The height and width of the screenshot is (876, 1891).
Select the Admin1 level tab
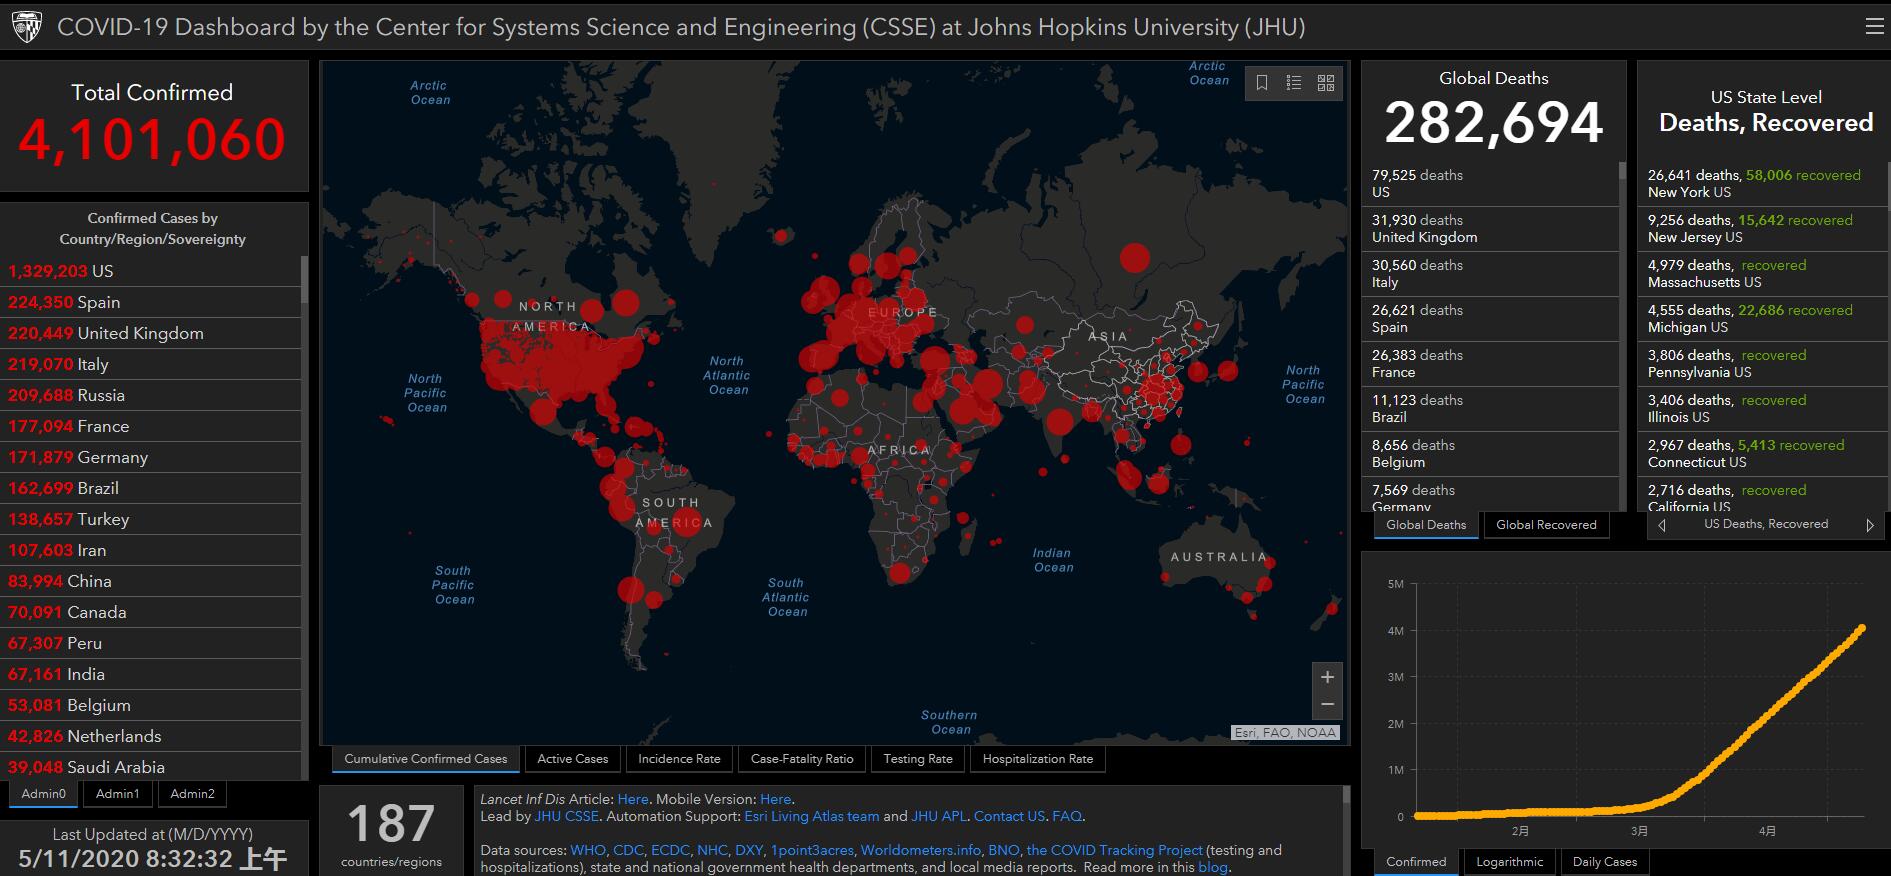tap(118, 794)
